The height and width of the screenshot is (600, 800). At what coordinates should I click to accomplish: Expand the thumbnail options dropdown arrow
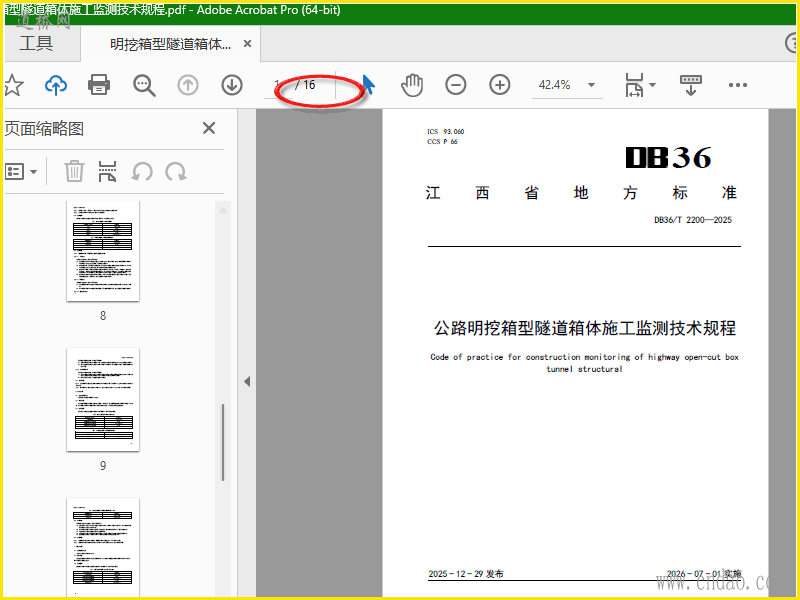pos(33,172)
